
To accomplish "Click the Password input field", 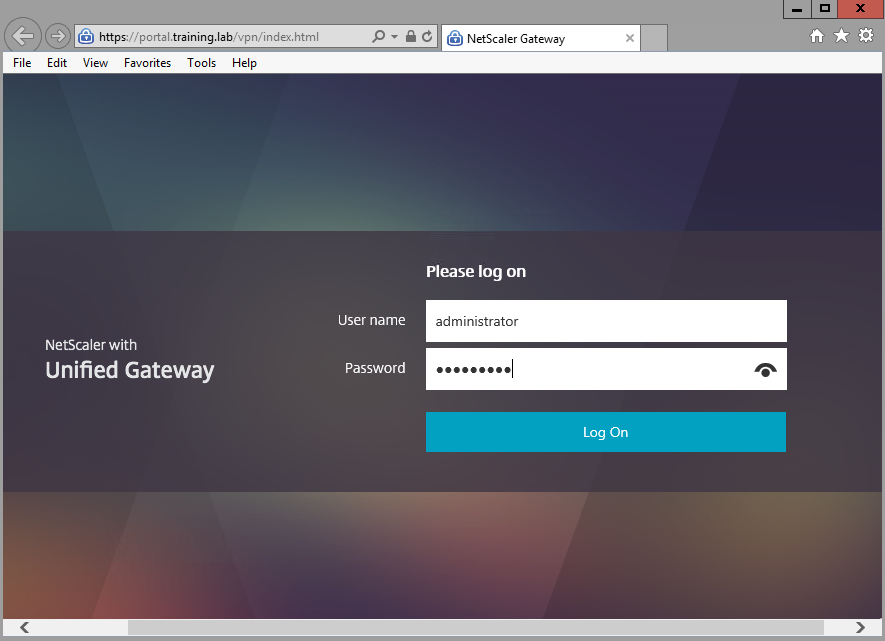I will (x=606, y=369).
